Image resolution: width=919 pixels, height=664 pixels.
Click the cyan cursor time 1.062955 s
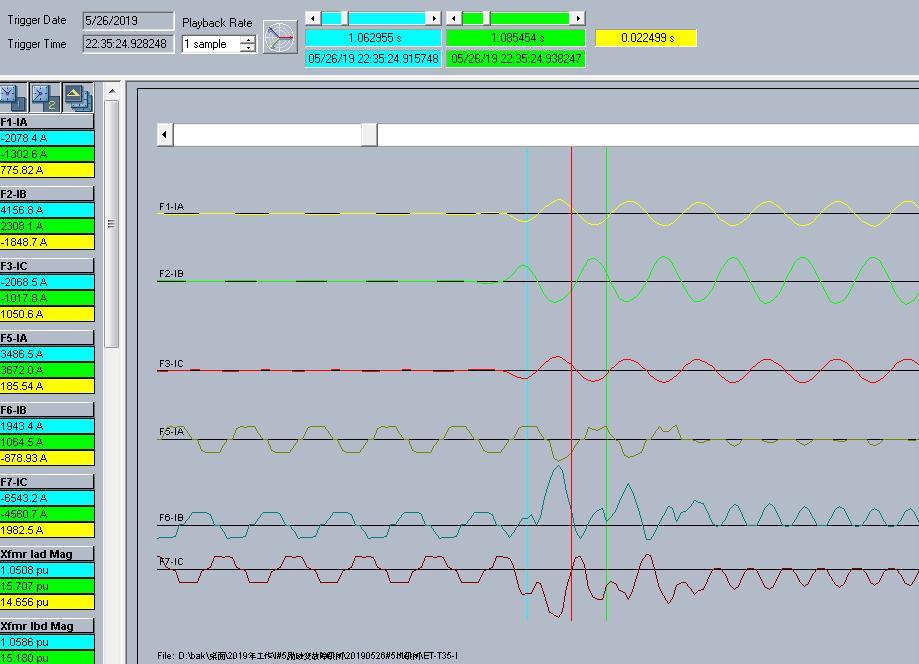click(x=373, y=38)
